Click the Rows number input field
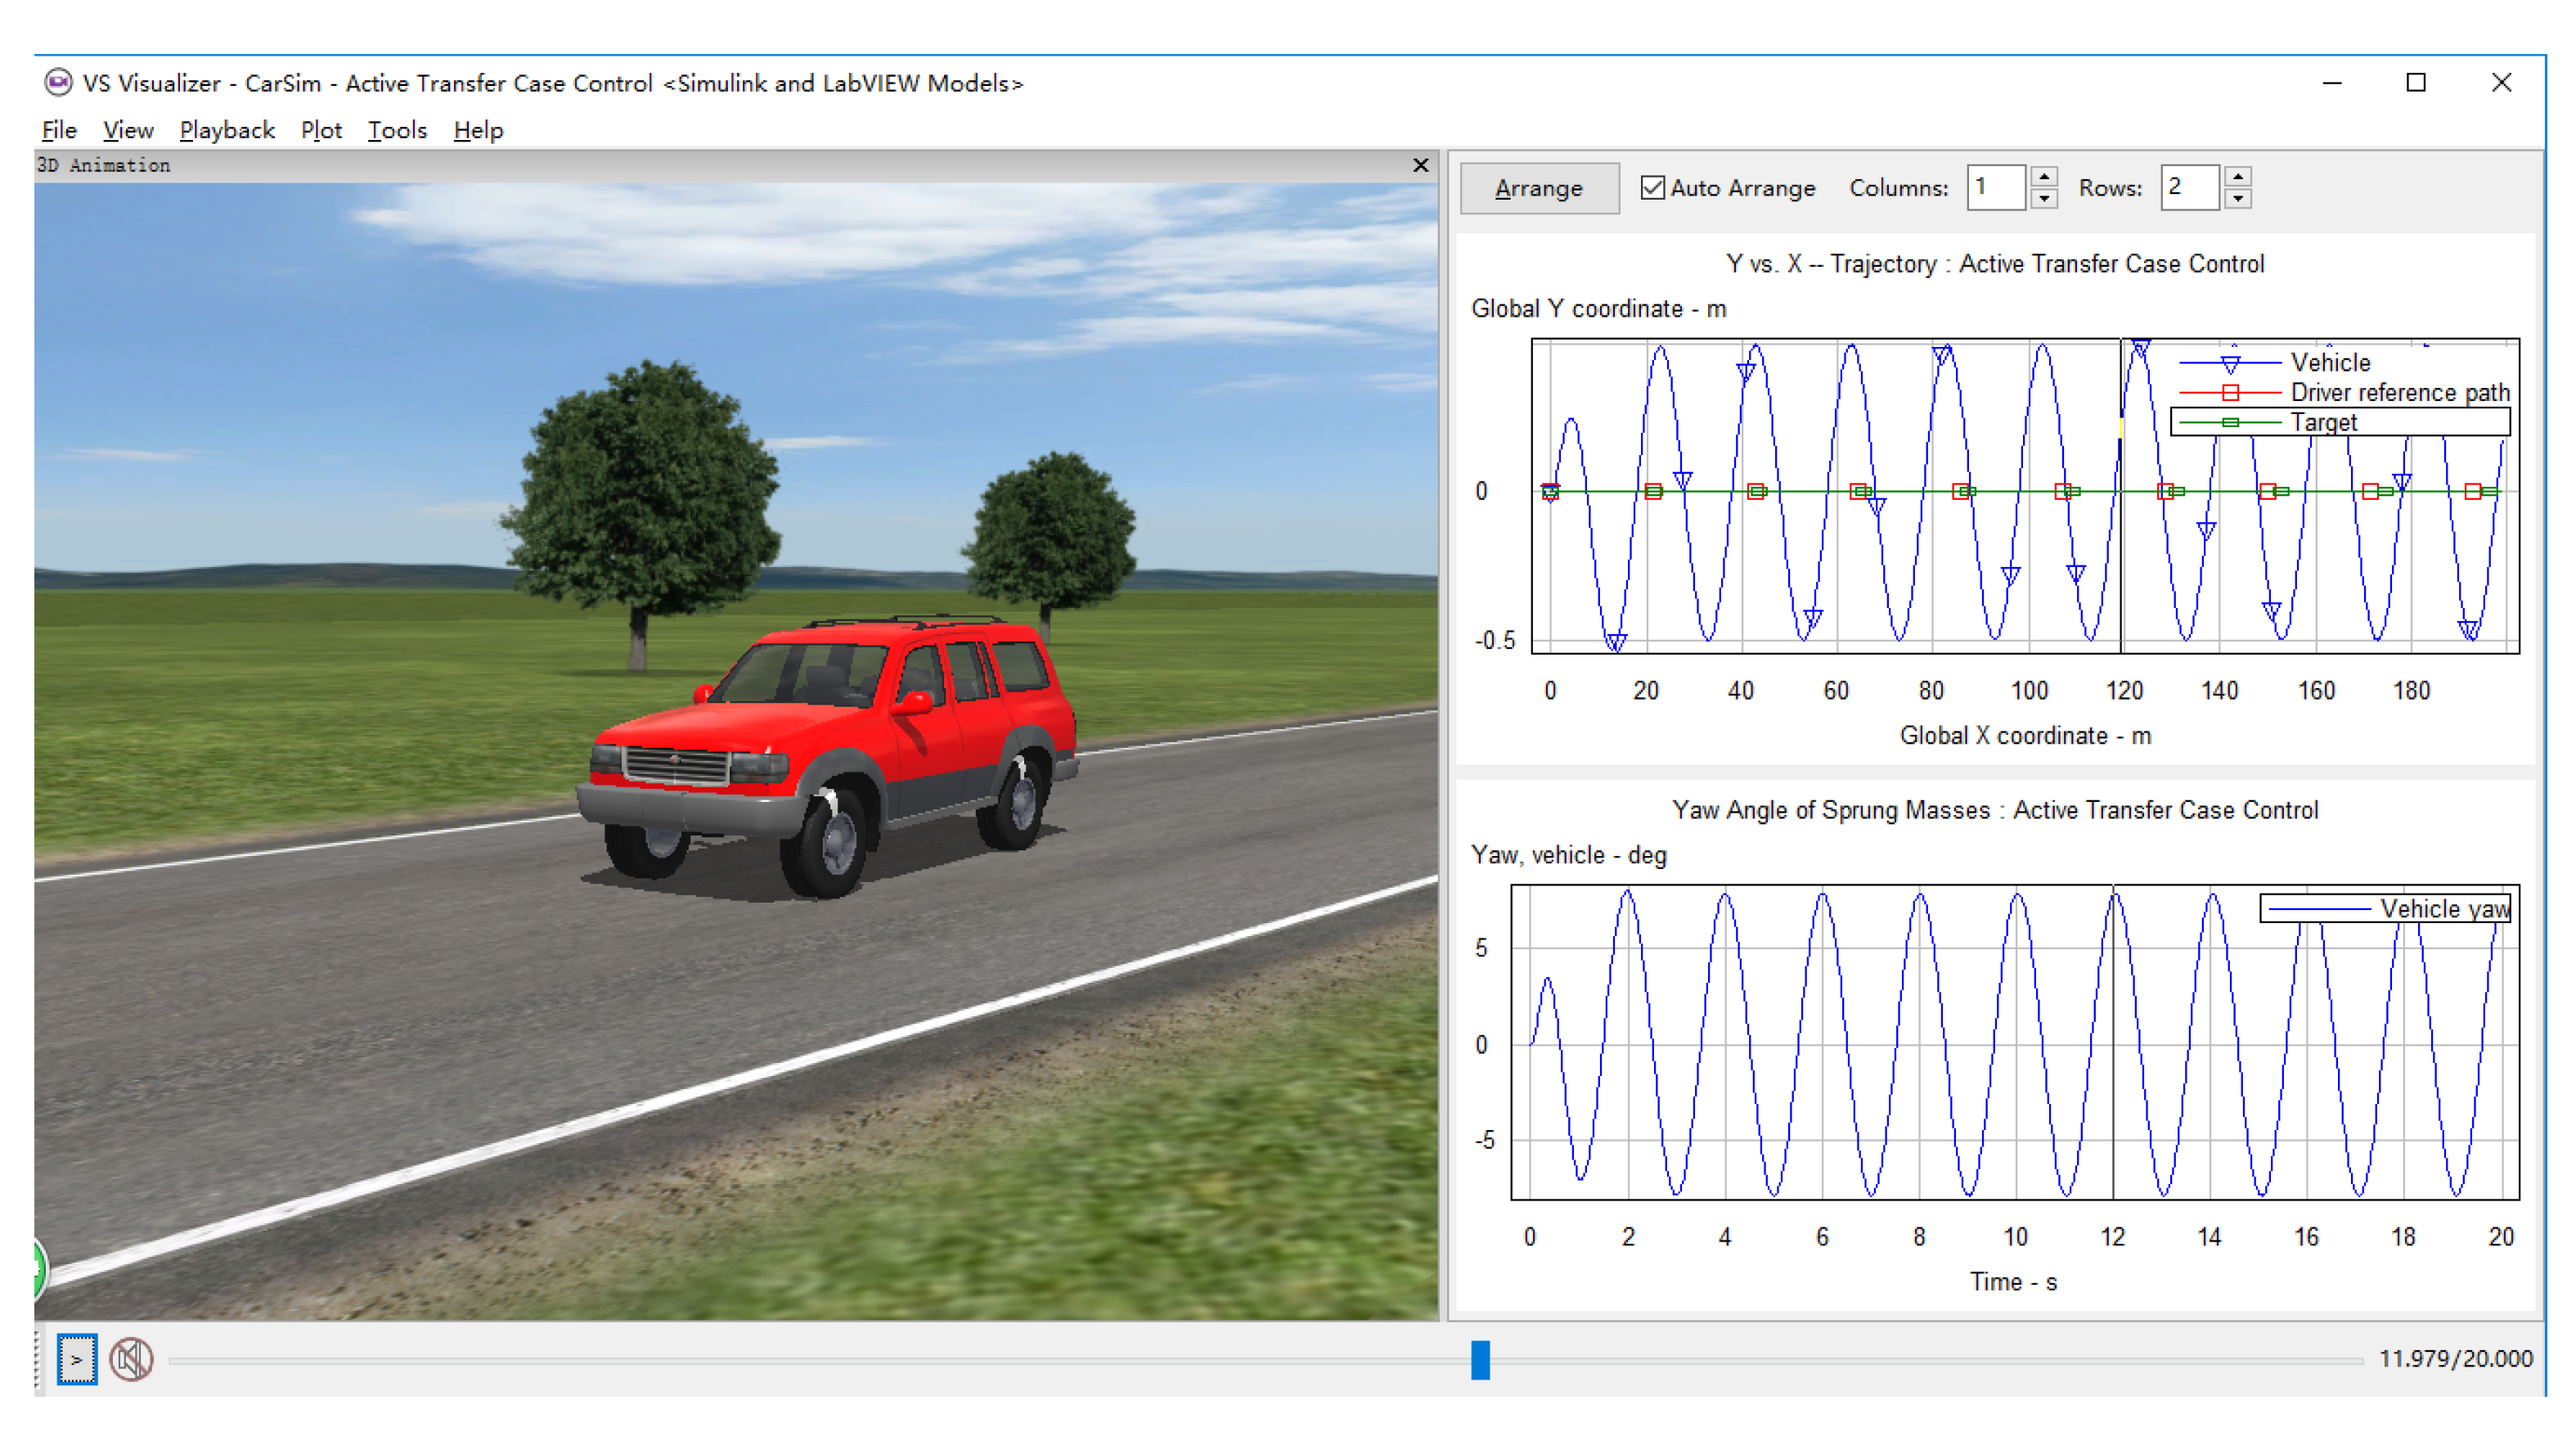This screenshot has width=2576, height=1441. pos(2189,188)
